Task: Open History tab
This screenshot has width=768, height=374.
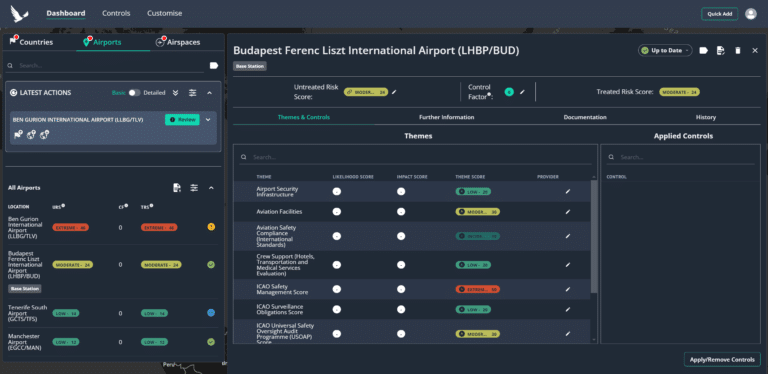Action: 706,117
